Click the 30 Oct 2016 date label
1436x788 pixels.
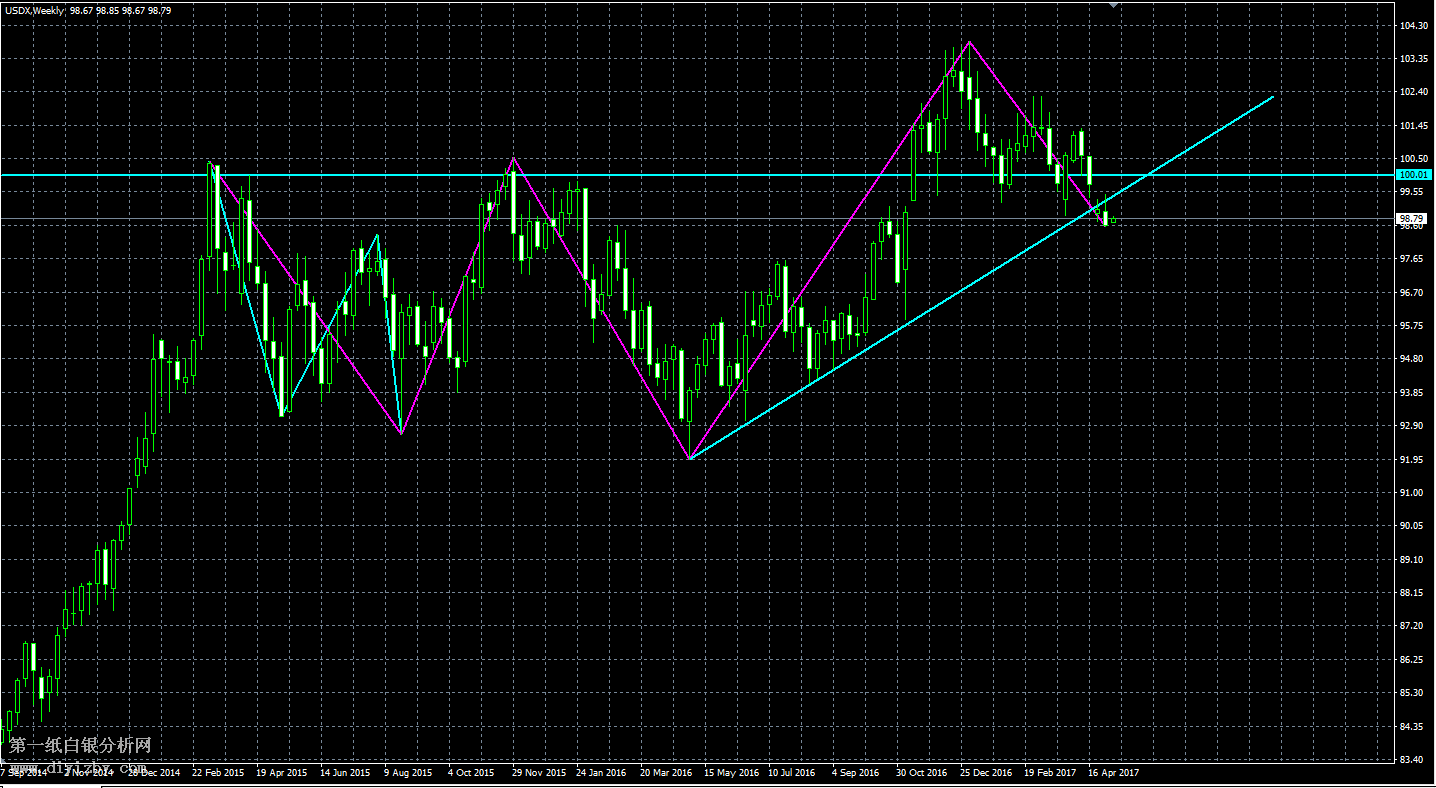click(921, 773)
